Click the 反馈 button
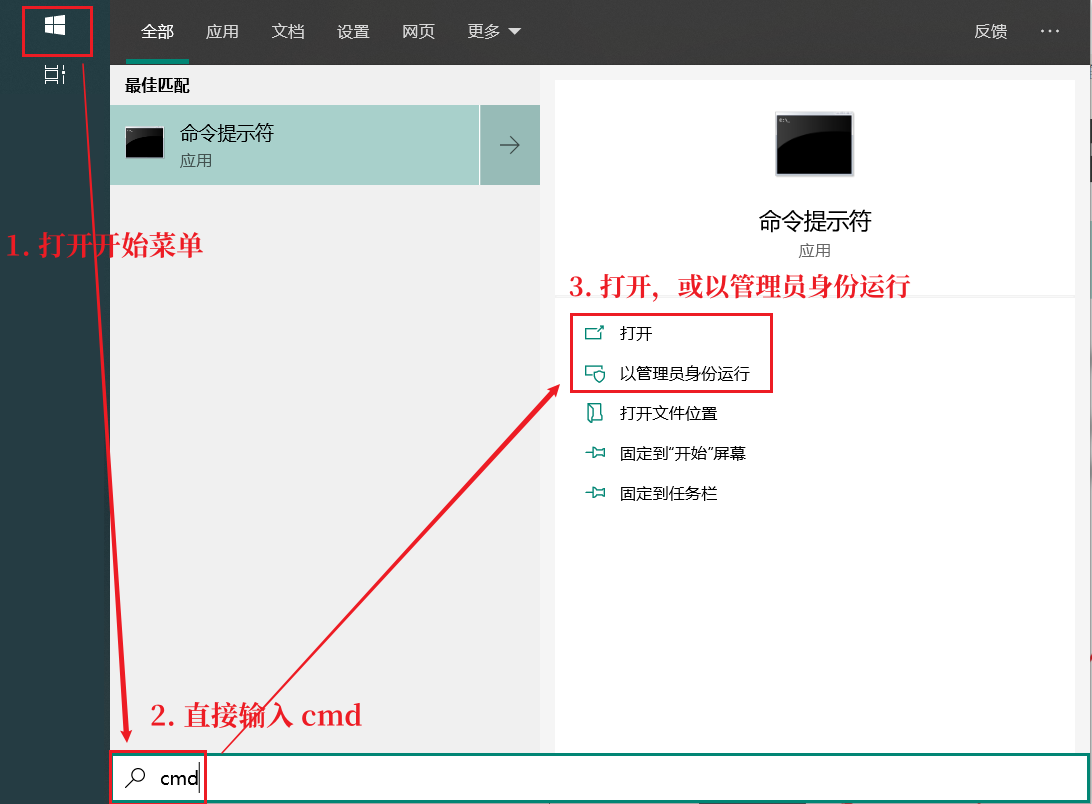This screenshot has height=804, width=1092. click(990, 31)
